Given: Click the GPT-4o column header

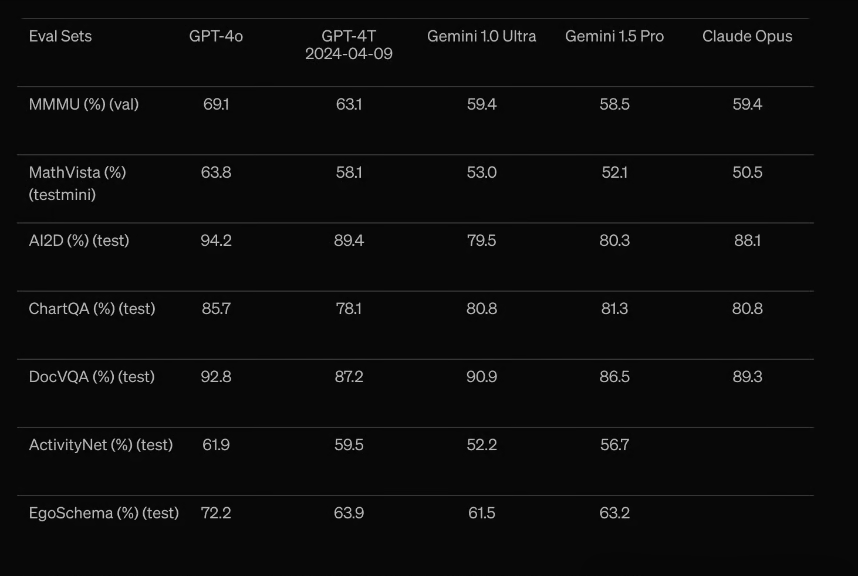Looking at the screenshot, I should pos(216,36).
